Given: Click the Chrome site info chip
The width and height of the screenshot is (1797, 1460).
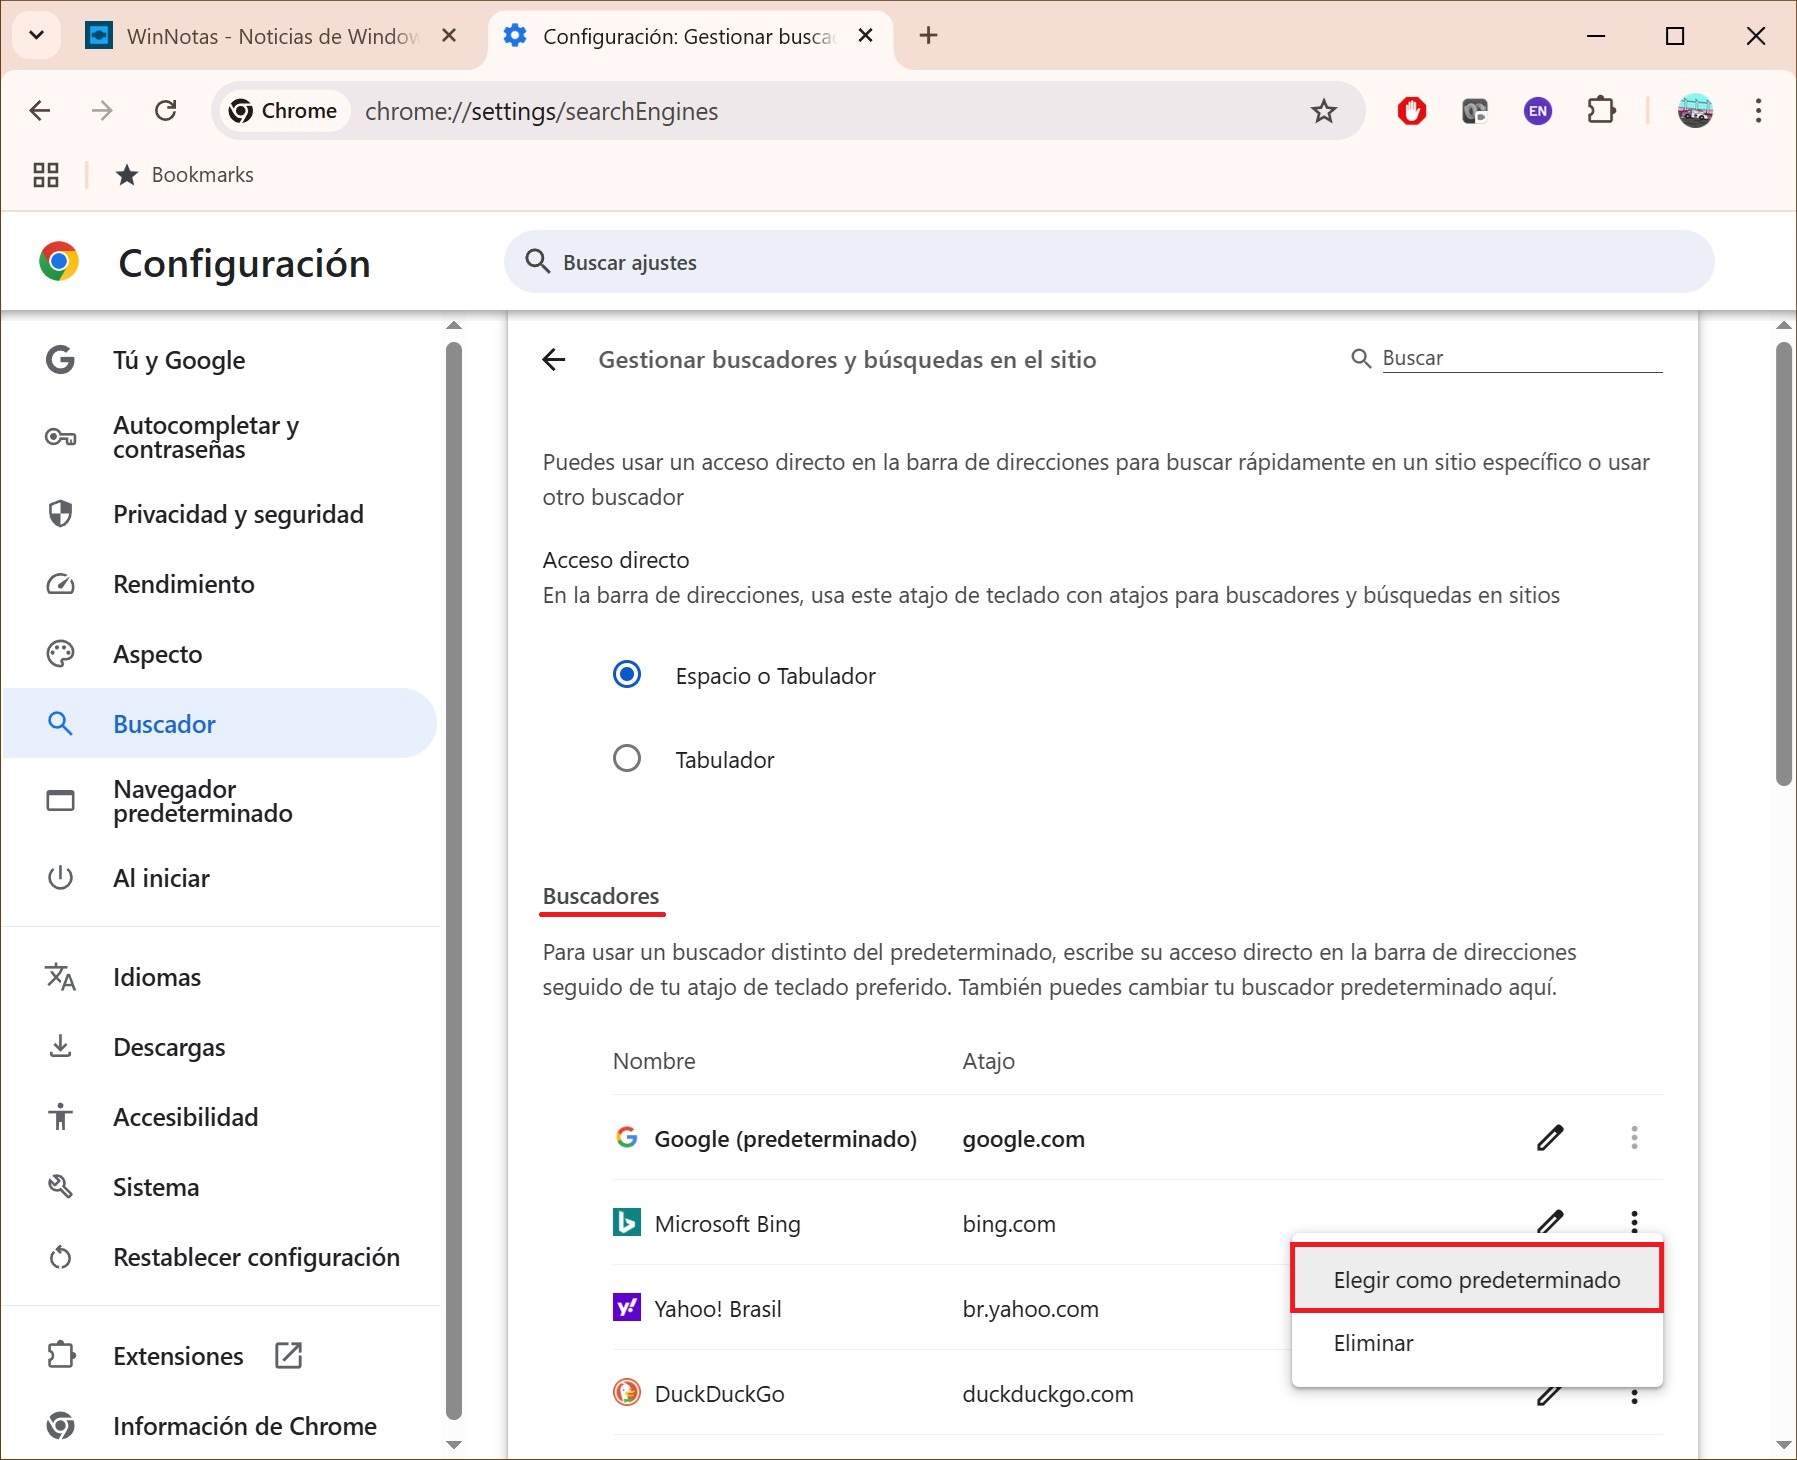Looking at the screenshot, I should (284, 111).
